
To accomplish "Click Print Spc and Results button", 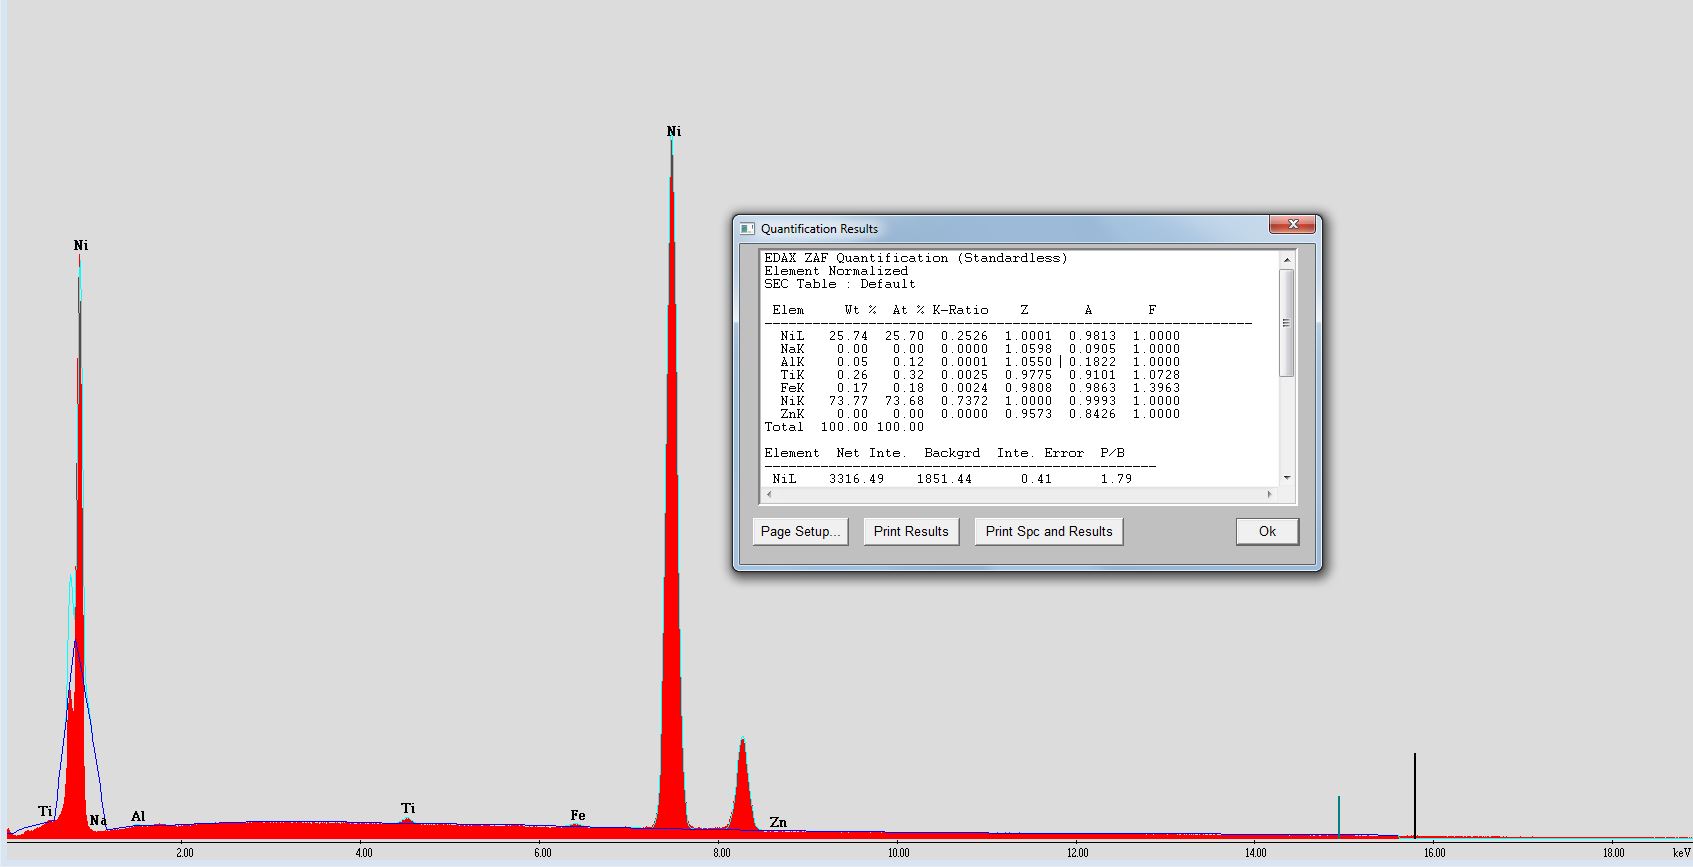I will (x=1049, y=532).
